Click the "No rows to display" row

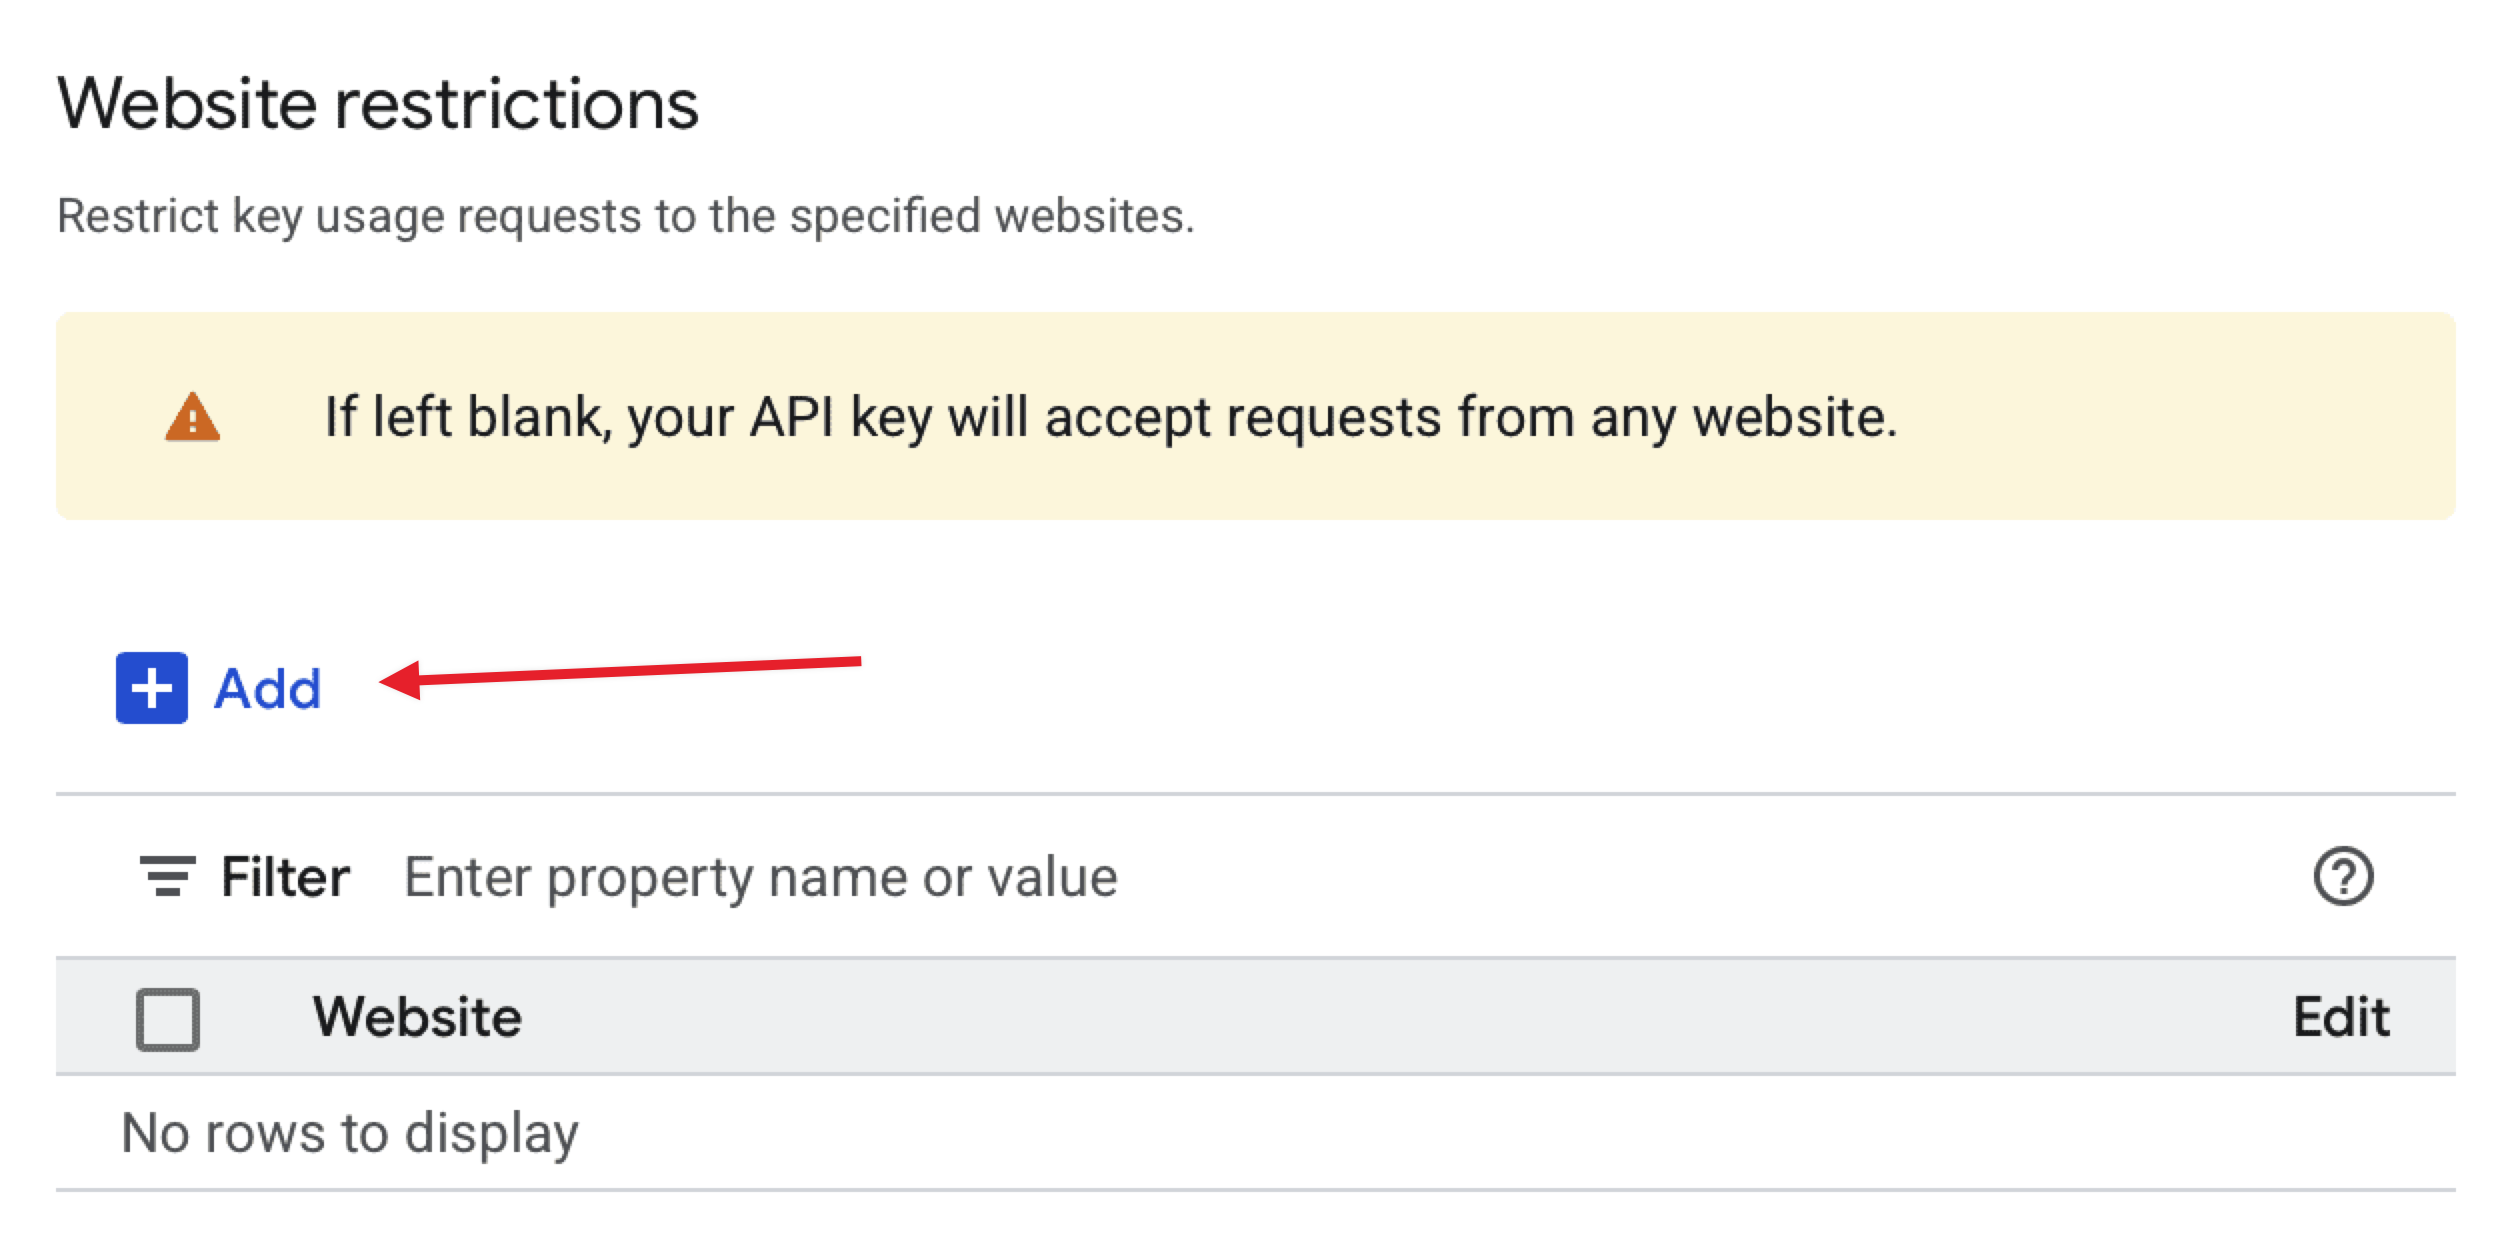tap(350, 1133)
